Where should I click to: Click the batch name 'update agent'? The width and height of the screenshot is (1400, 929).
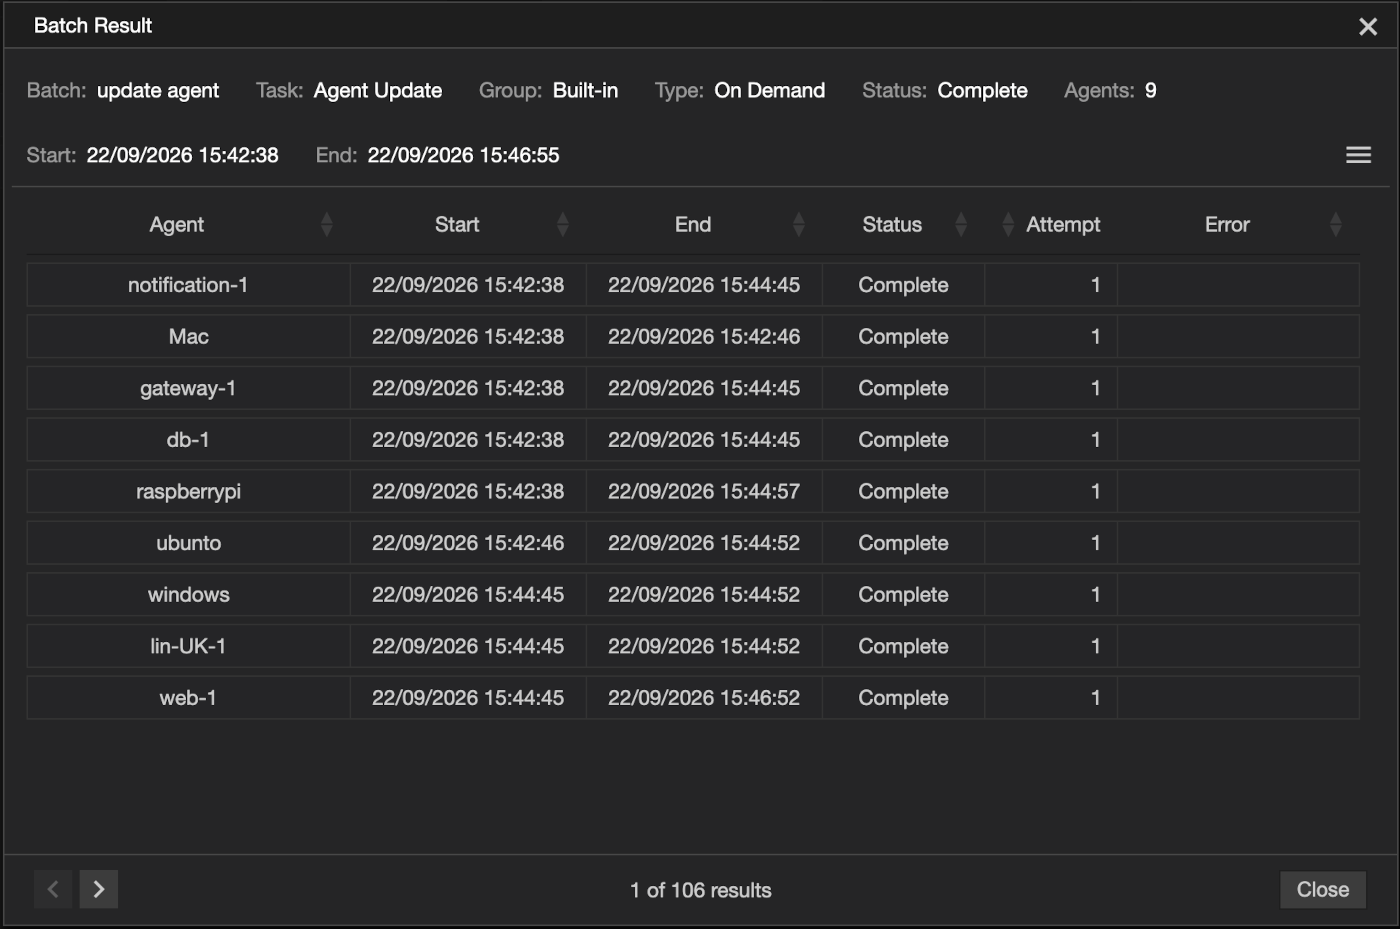coord(158,91)
